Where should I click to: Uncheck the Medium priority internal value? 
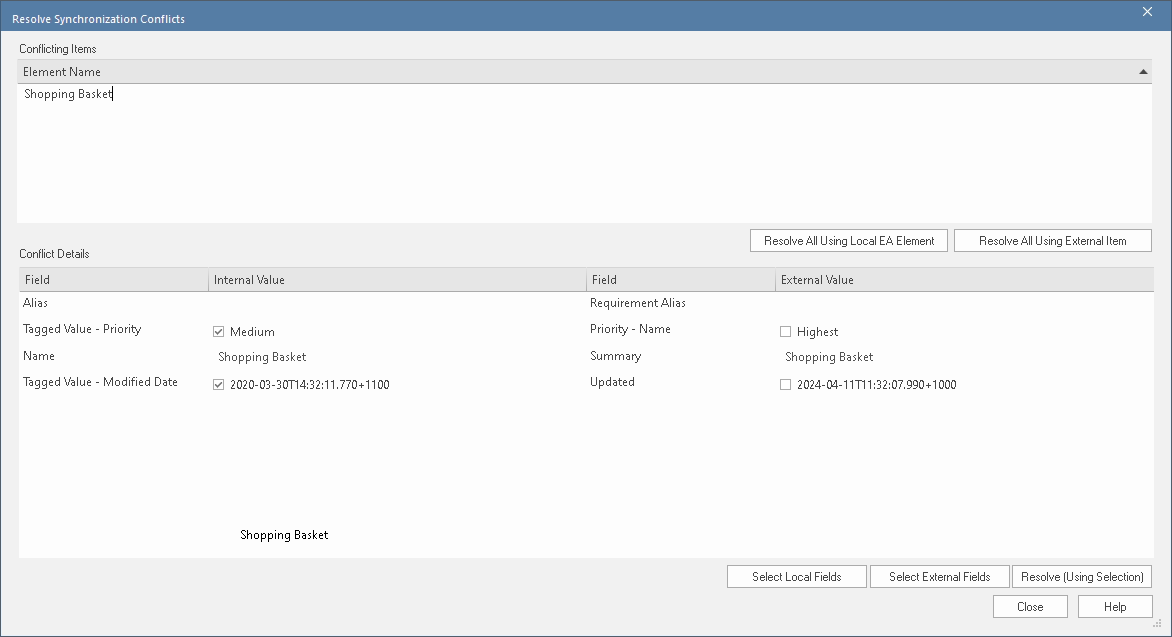[x=219, y=332]
